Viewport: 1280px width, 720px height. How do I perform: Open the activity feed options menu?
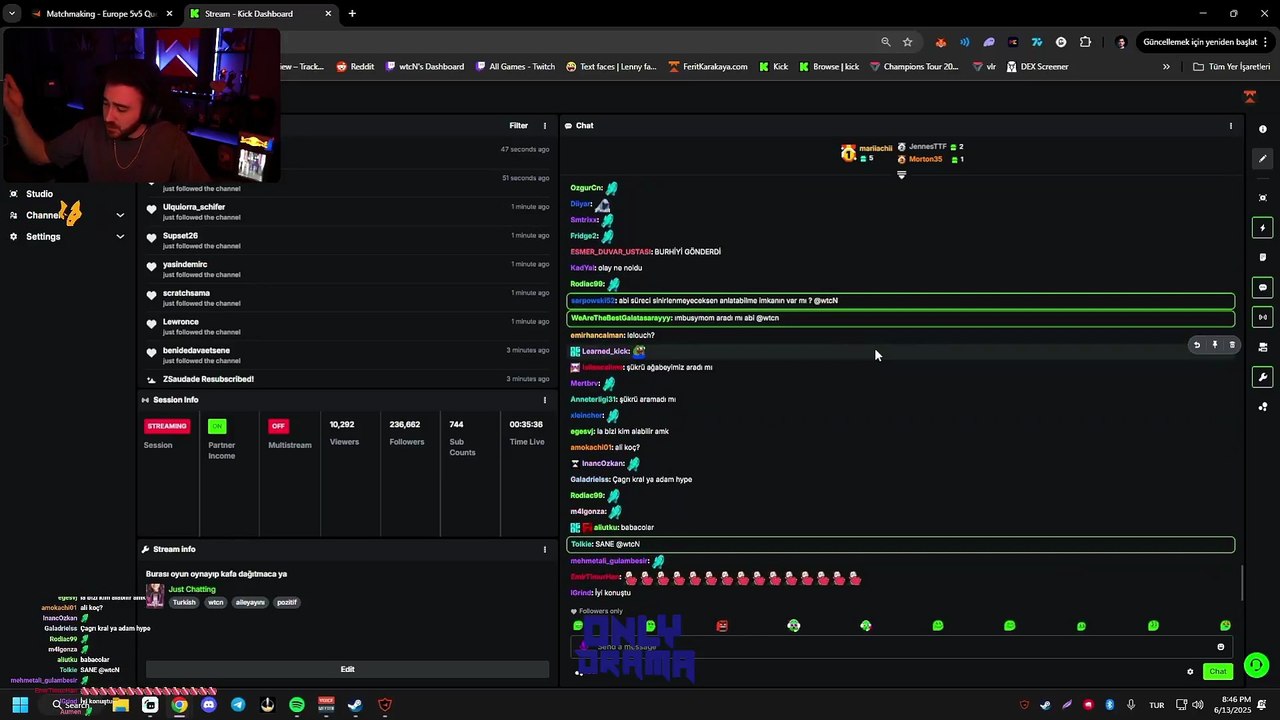coord(545,126)
